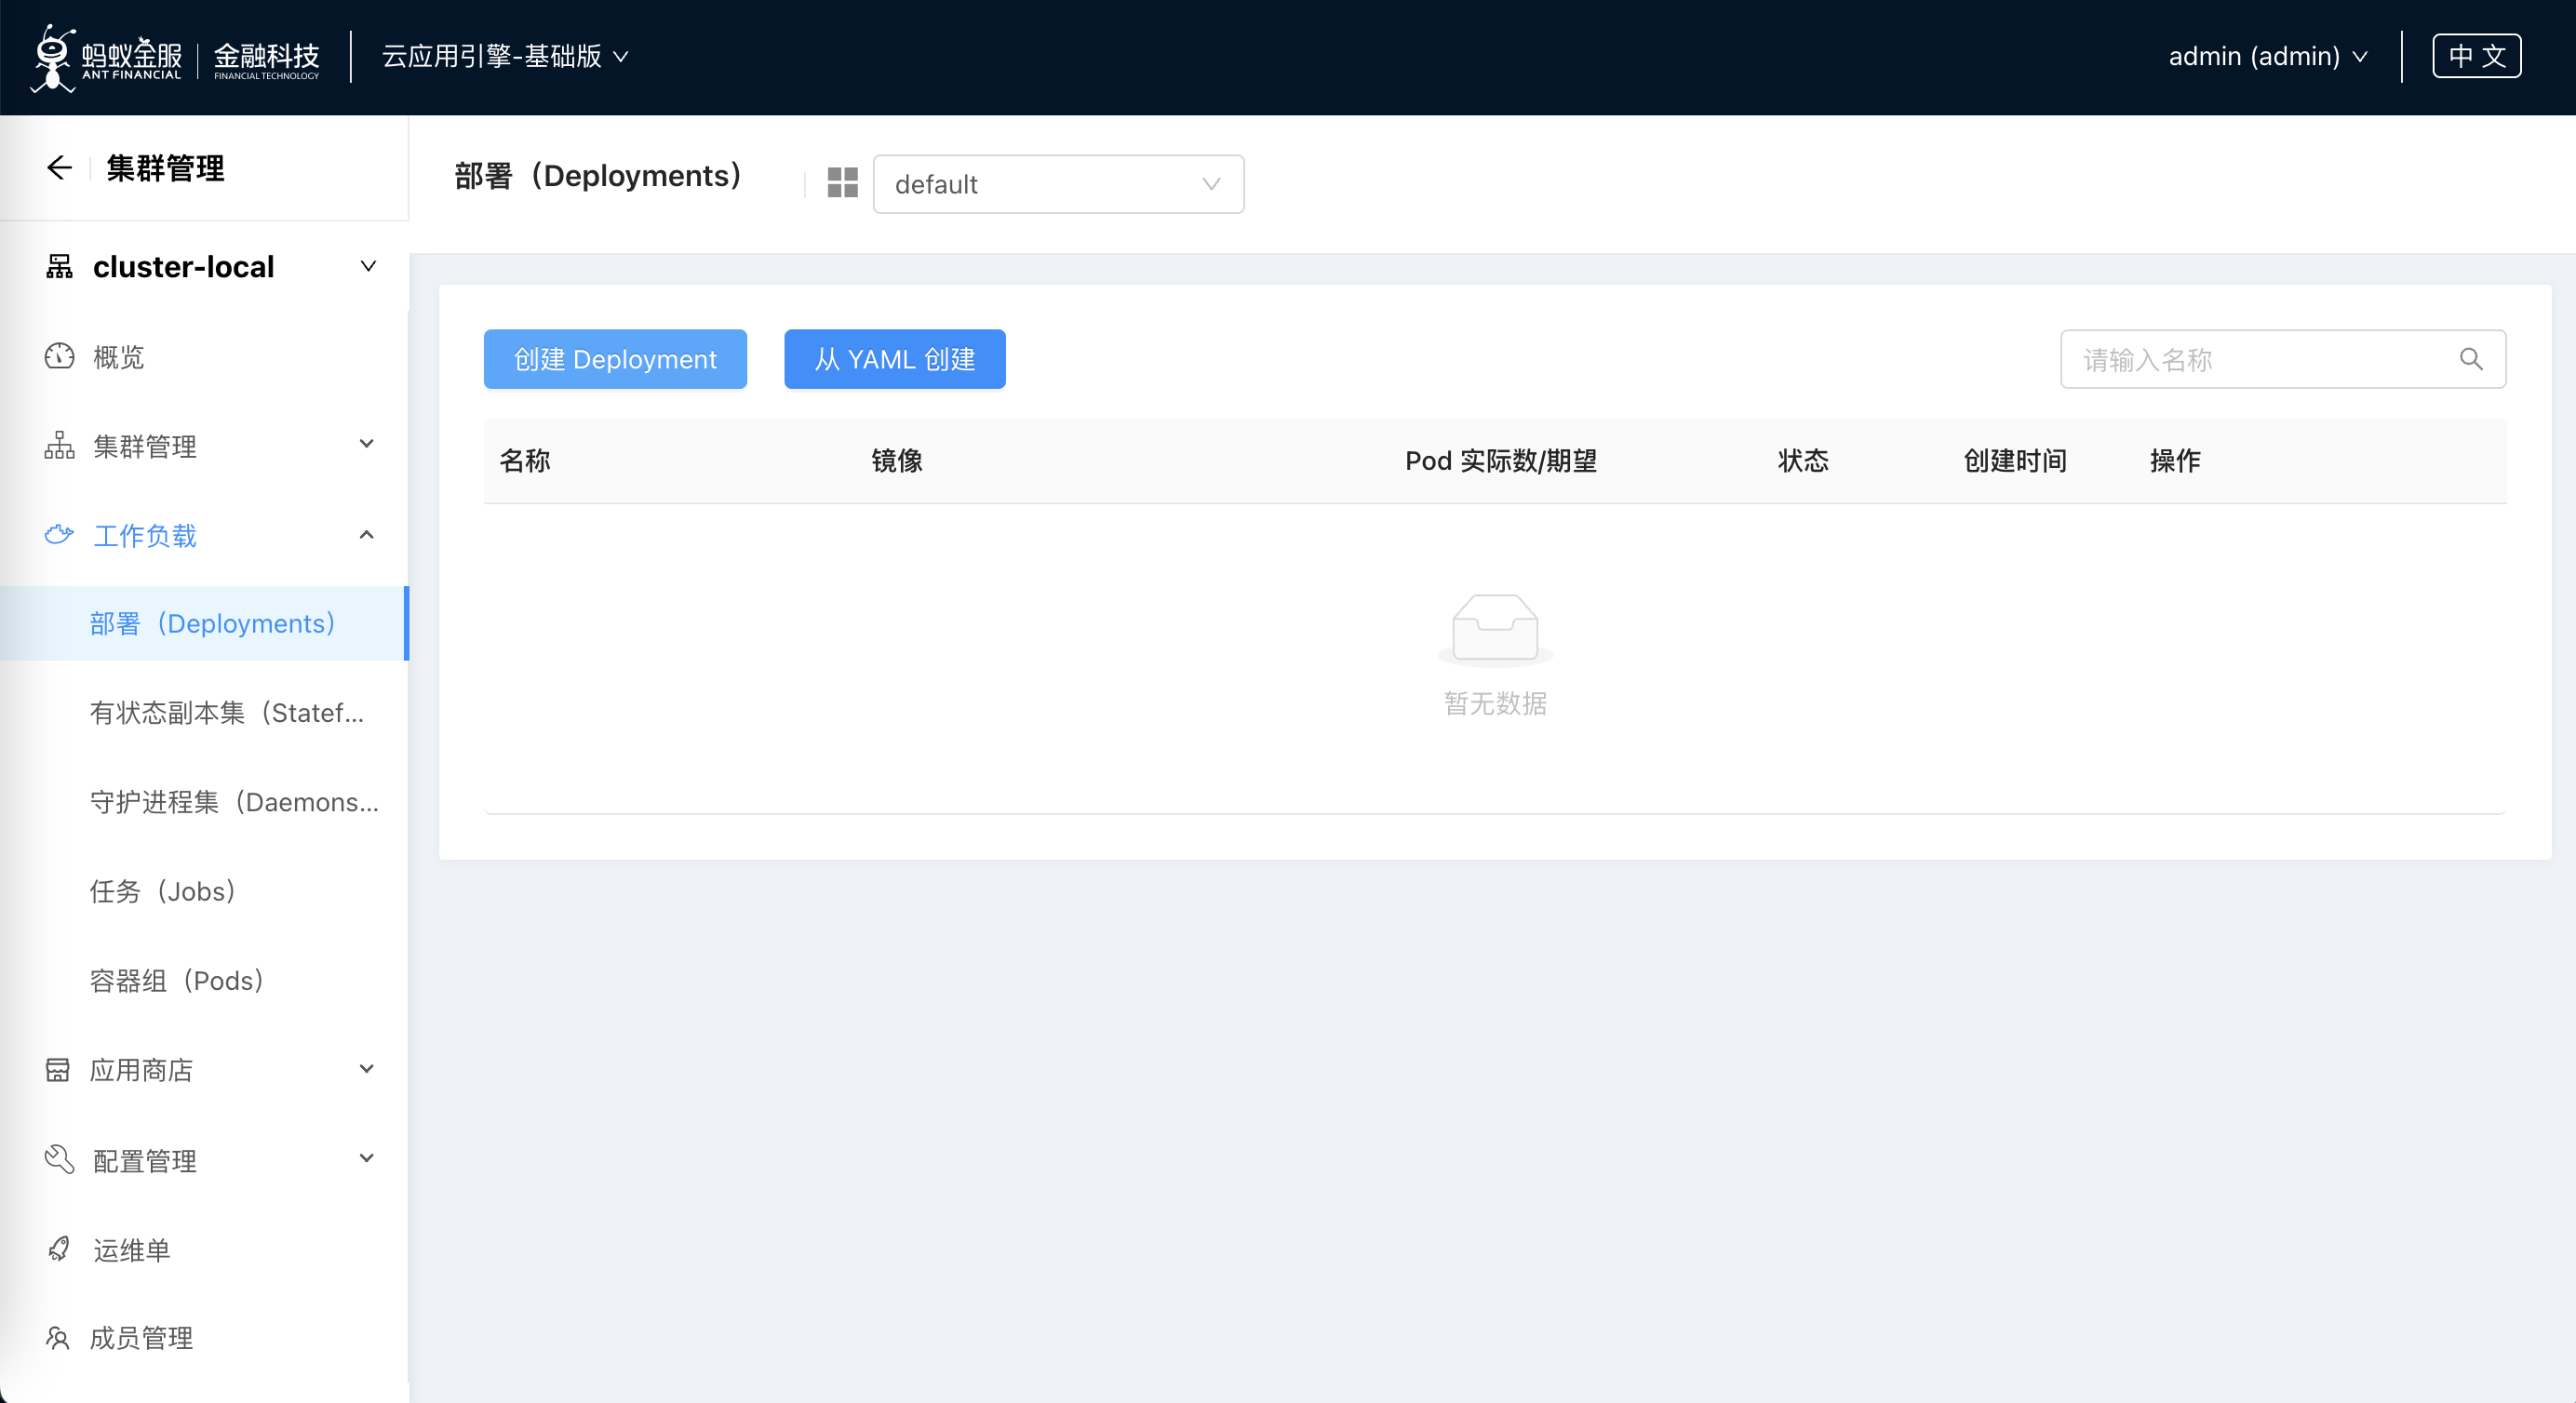The image size is (2576, 1403).
Task: Click the 集群管理 sidebar title
Action: (x=165, y=168)
